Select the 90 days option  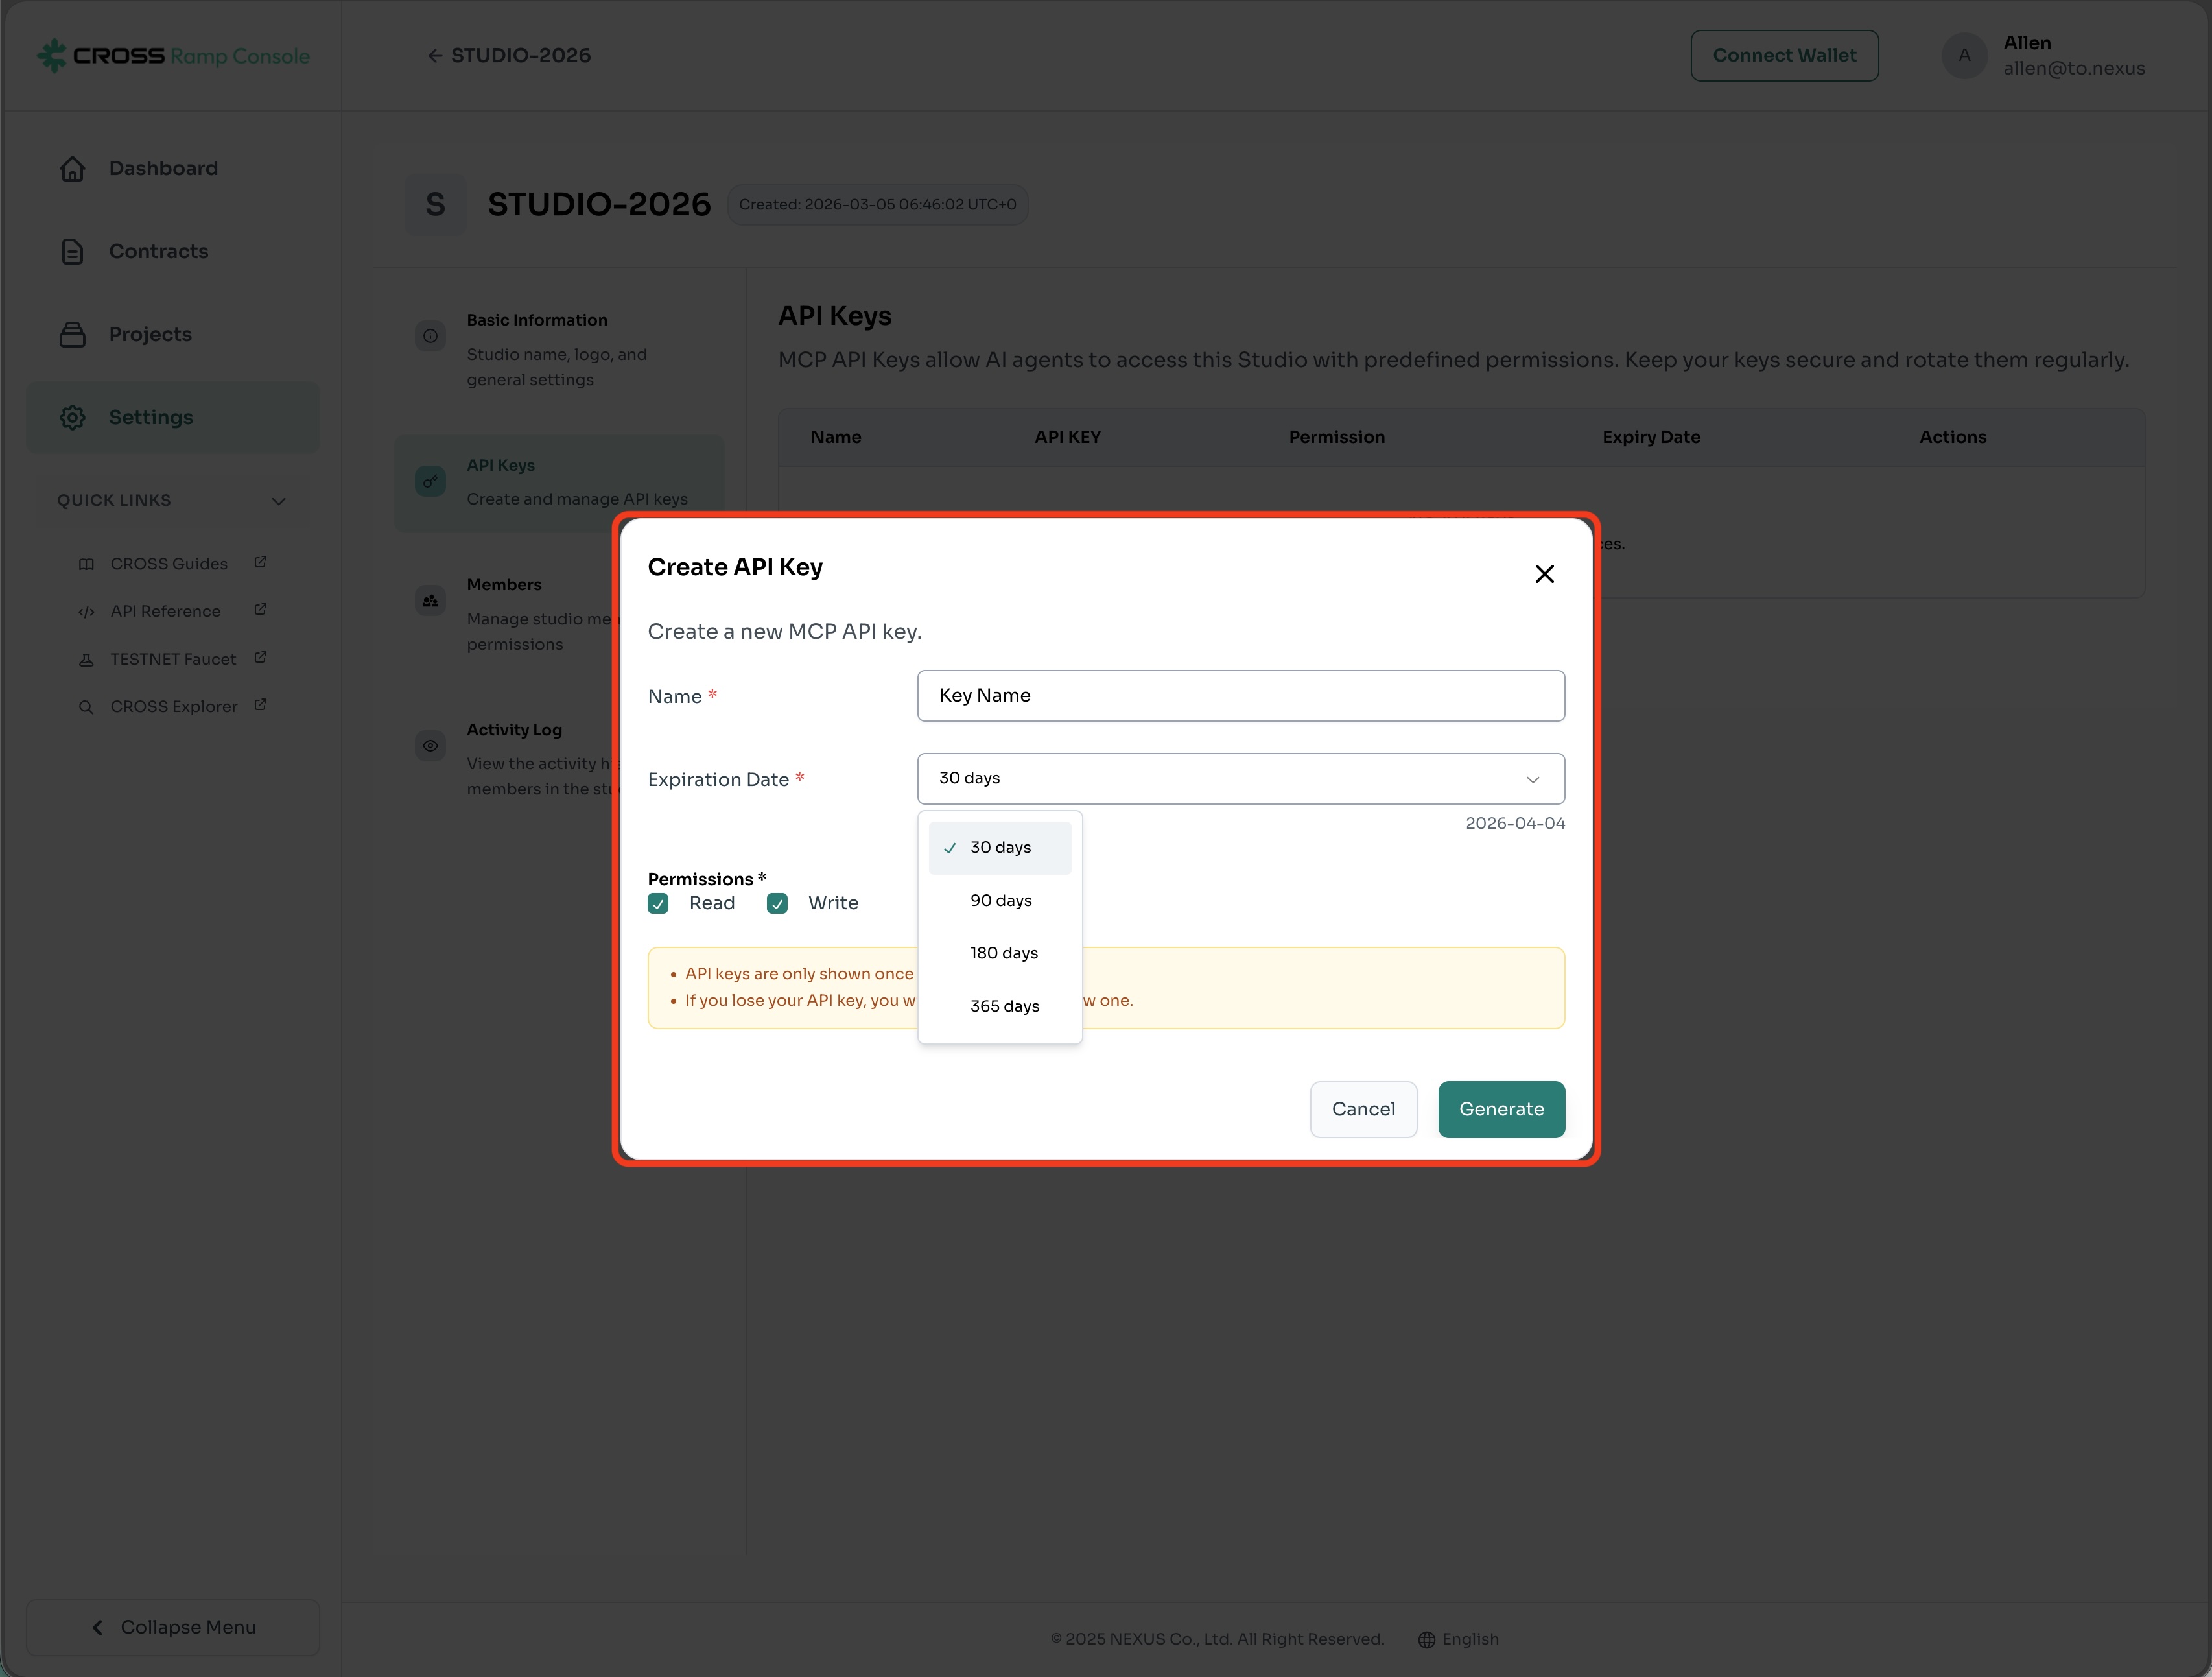pos(1000,900)
